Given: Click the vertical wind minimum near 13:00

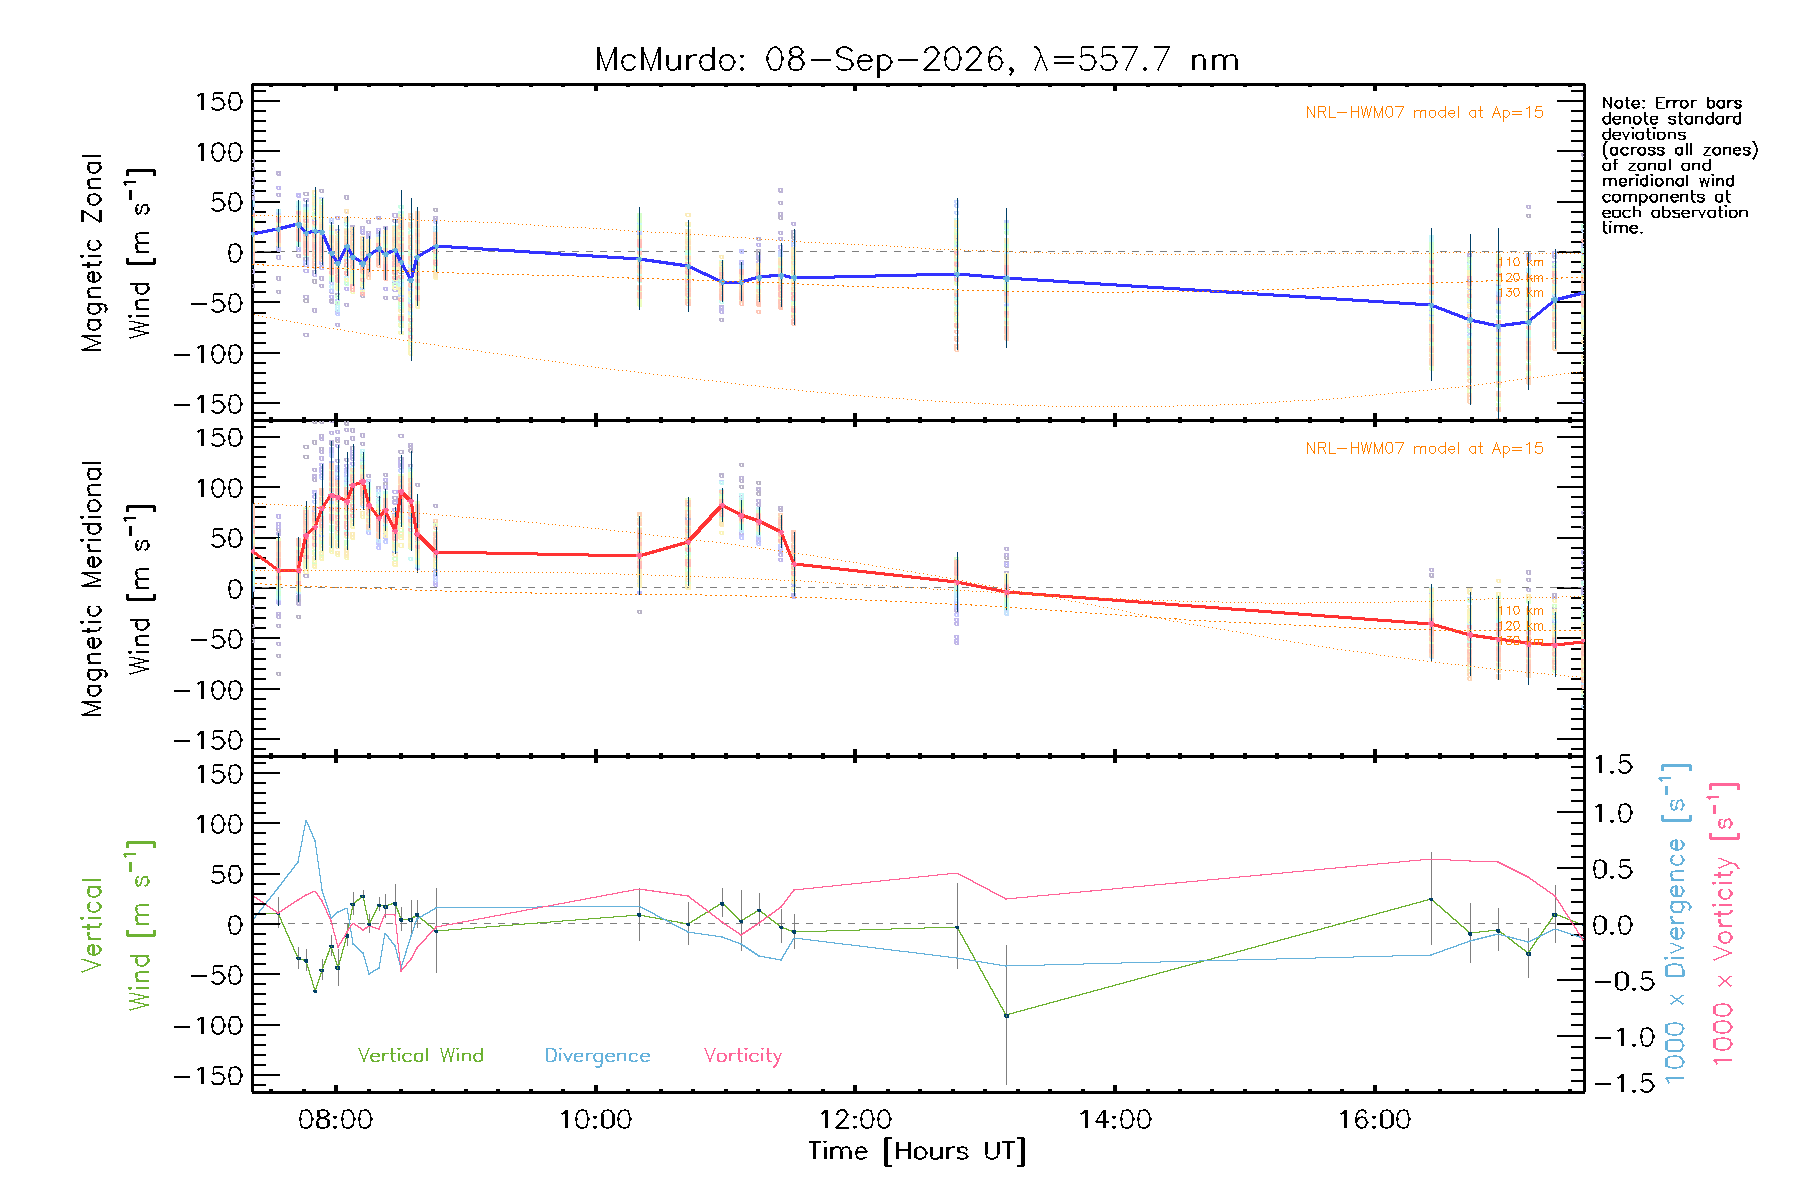Looking at the screenshot, I should (1006, 1015).
